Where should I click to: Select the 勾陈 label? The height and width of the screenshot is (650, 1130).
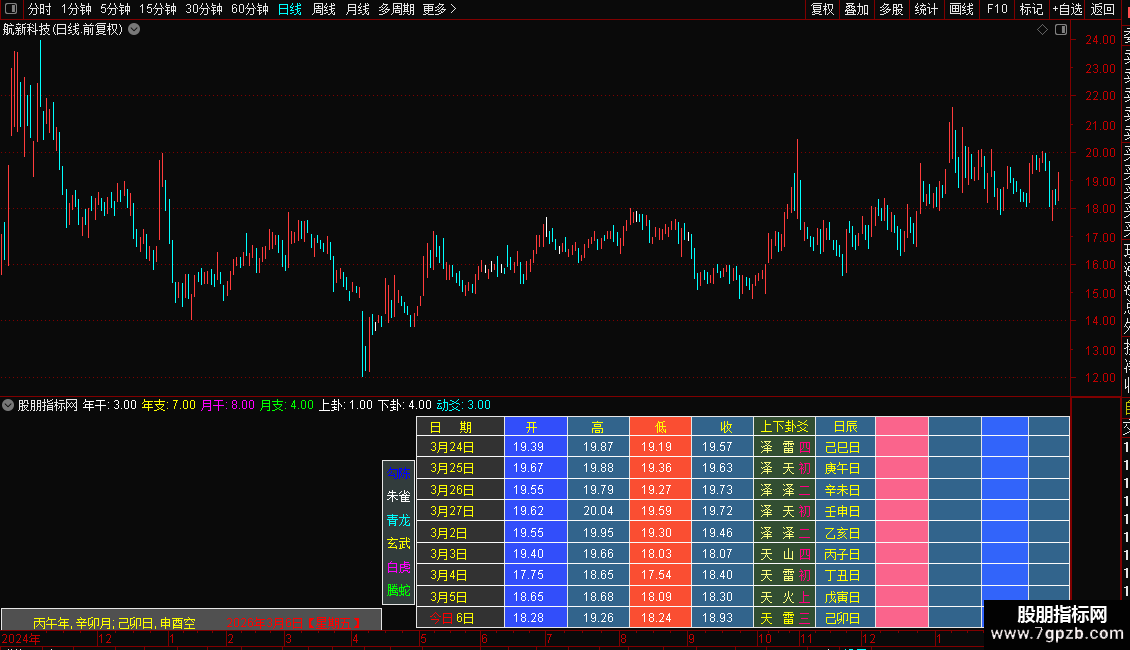(399, 473)
